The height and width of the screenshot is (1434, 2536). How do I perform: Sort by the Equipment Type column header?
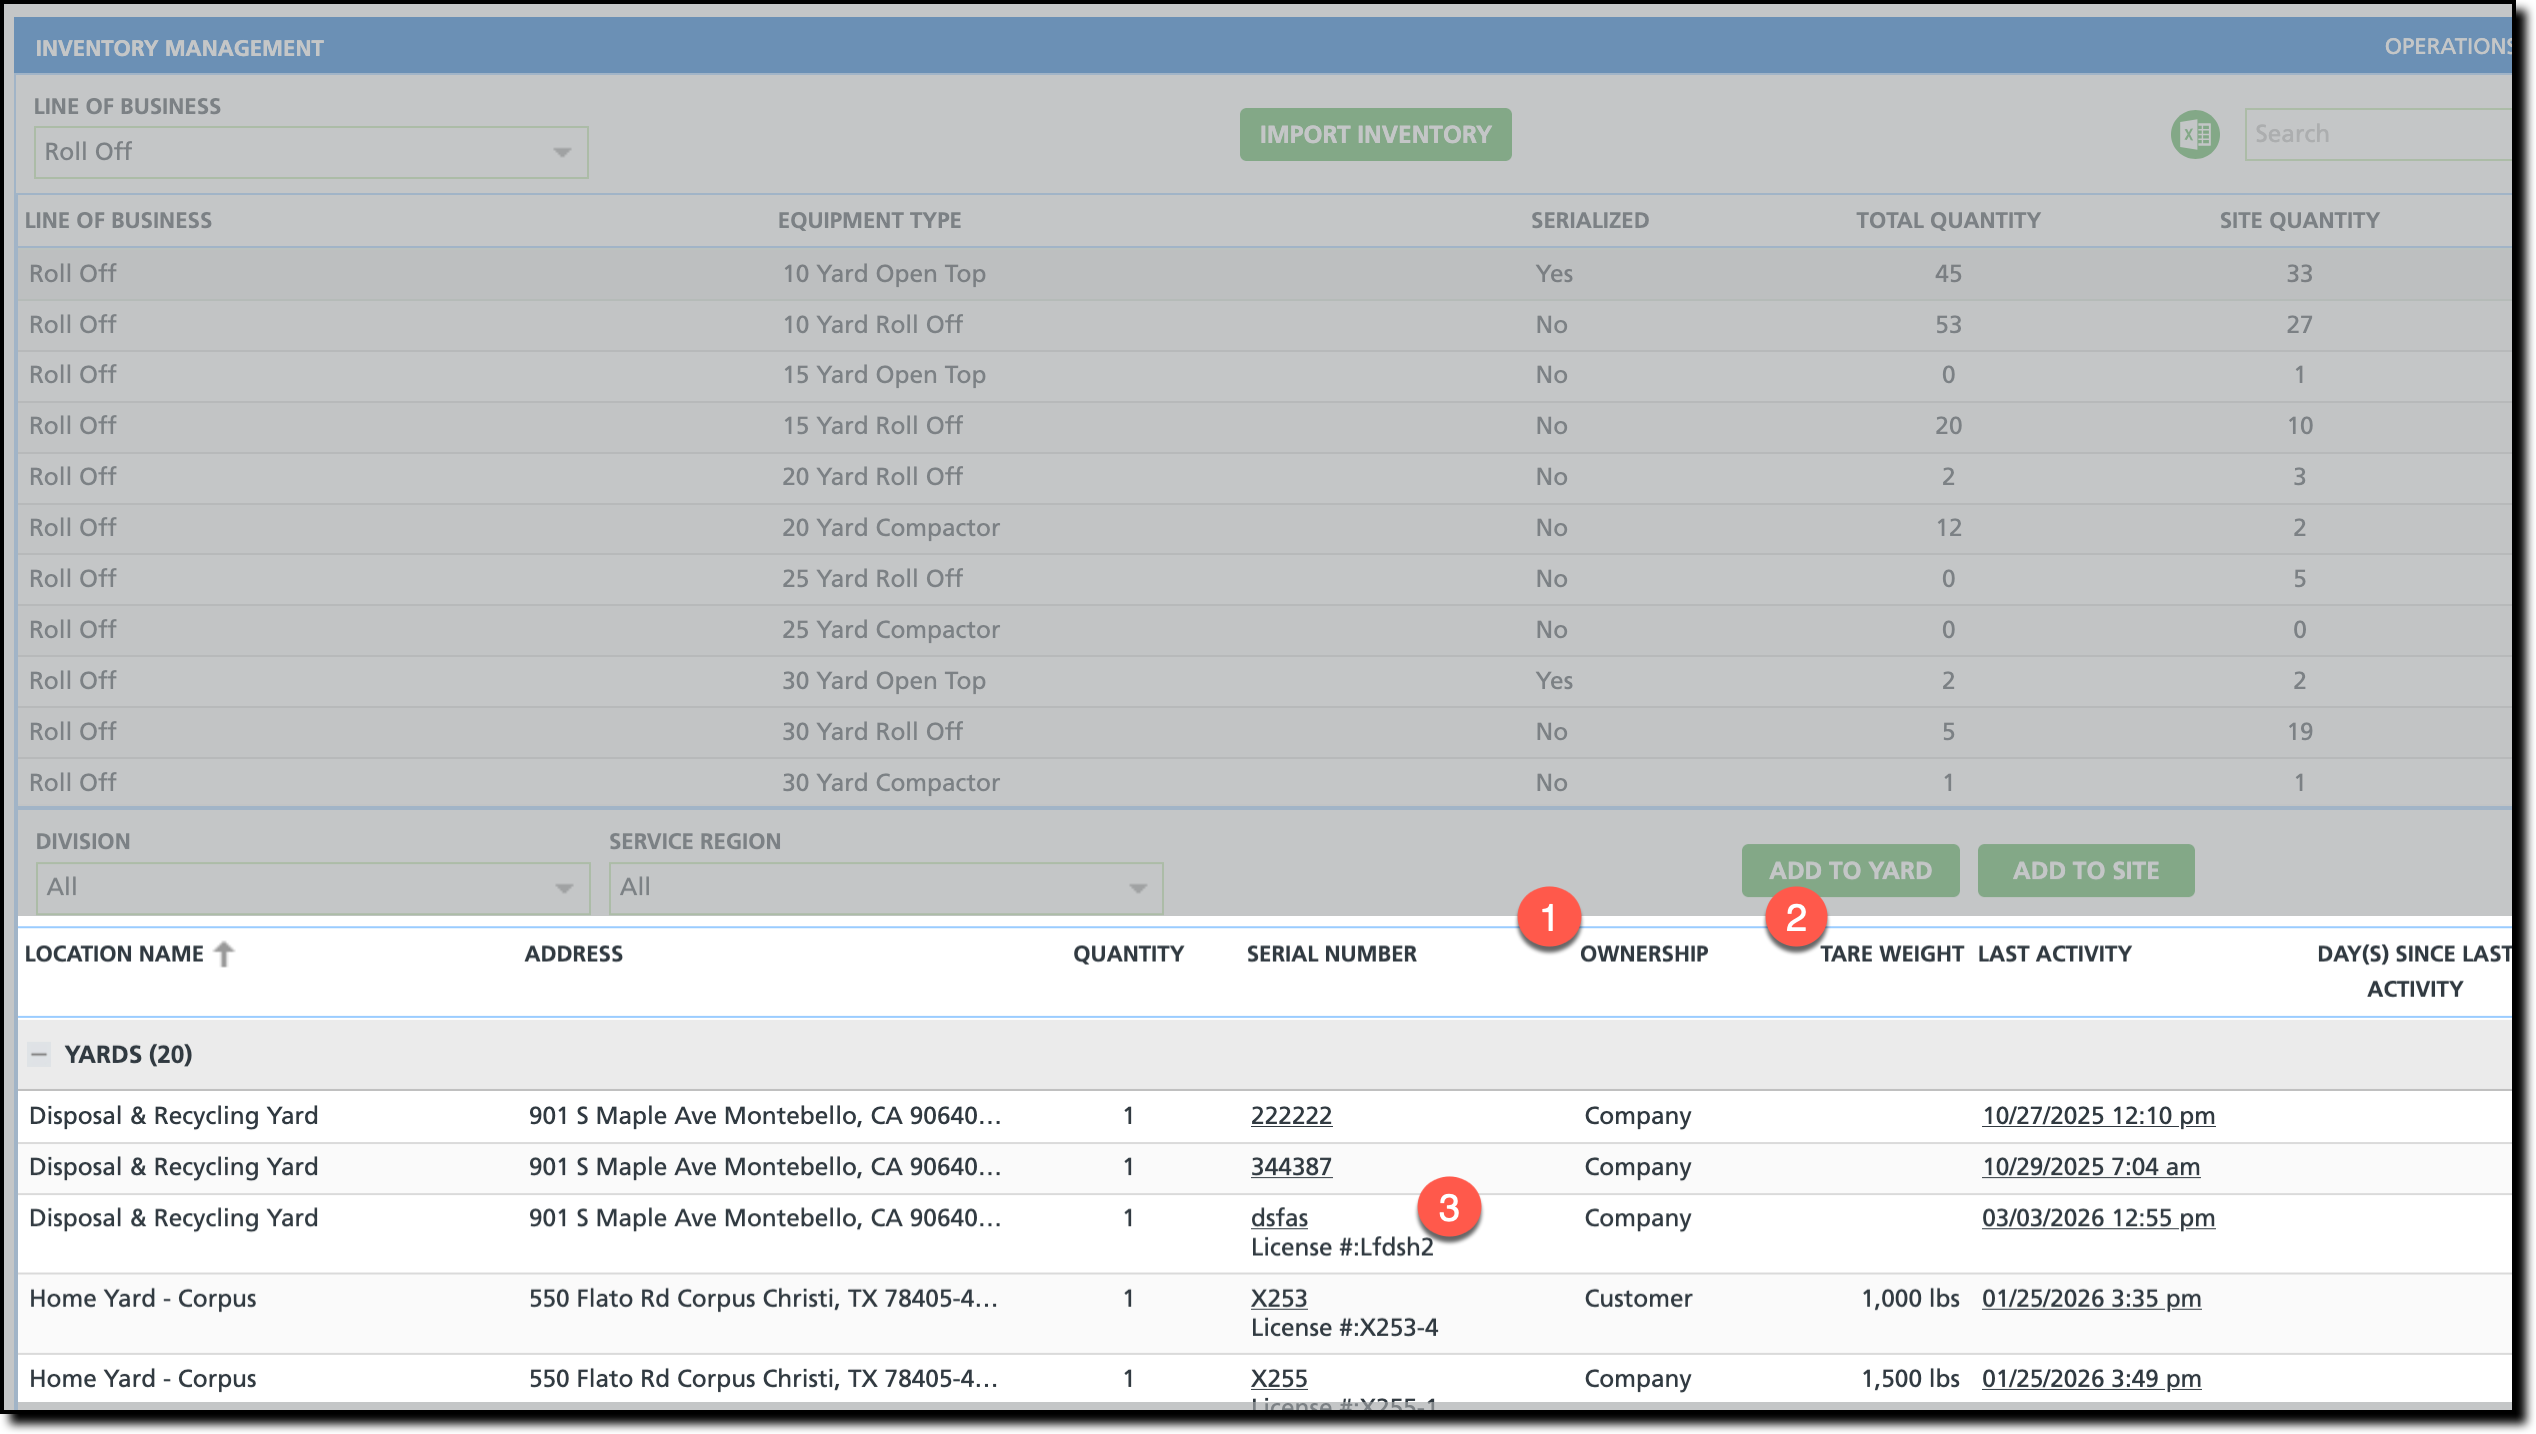(869, 220)
